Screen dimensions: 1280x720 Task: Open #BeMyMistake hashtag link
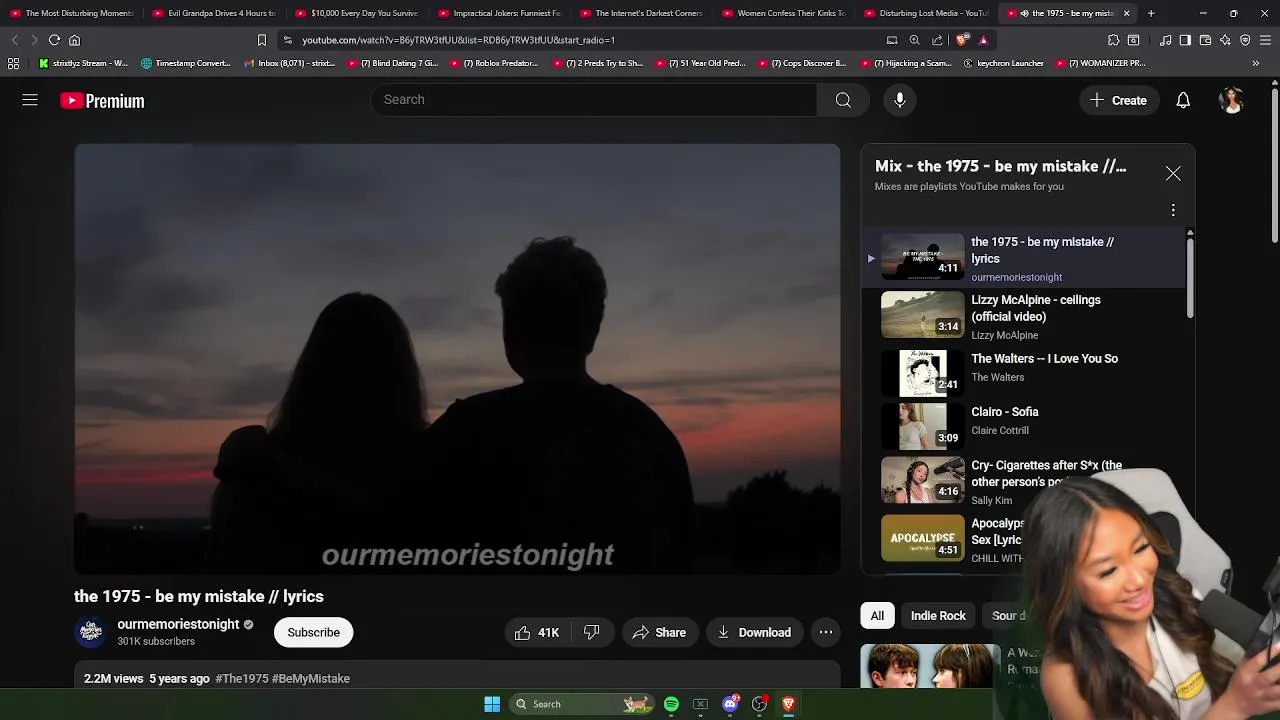point(311,678)
